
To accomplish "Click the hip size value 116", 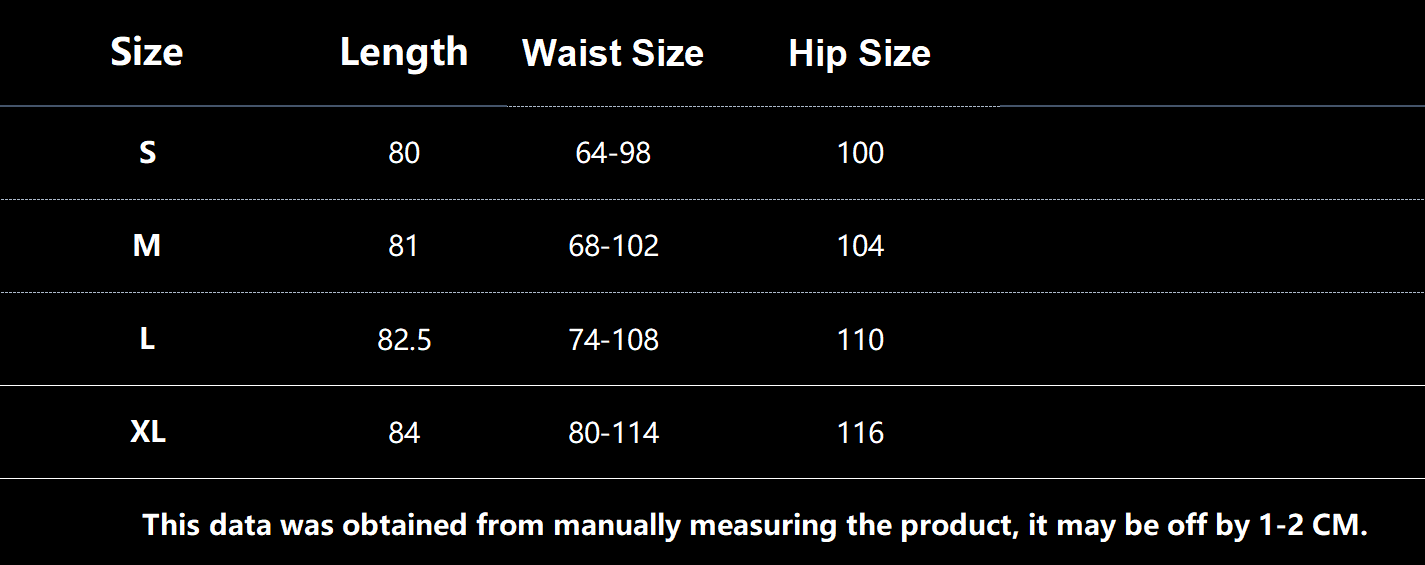I will tap(860, 433).
